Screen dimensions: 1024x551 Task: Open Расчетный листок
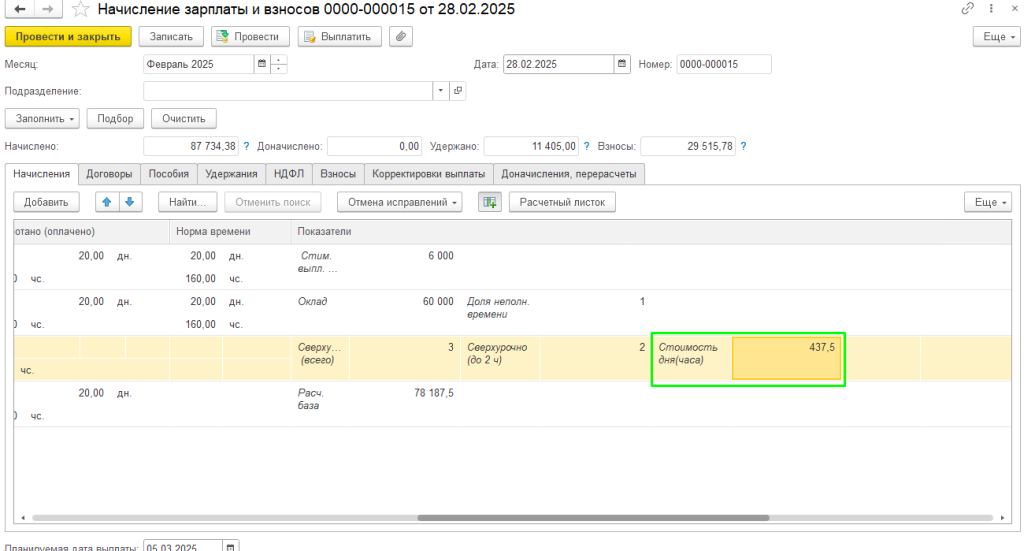click(x=562, y=202)
